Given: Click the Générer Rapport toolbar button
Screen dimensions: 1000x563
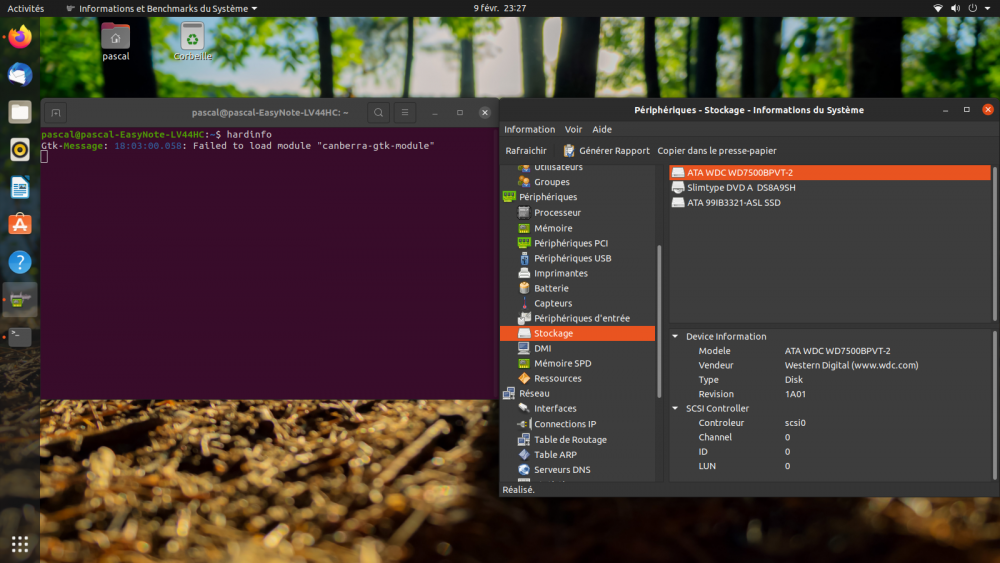Looking at the screenshot, I should tap(606, 151).
